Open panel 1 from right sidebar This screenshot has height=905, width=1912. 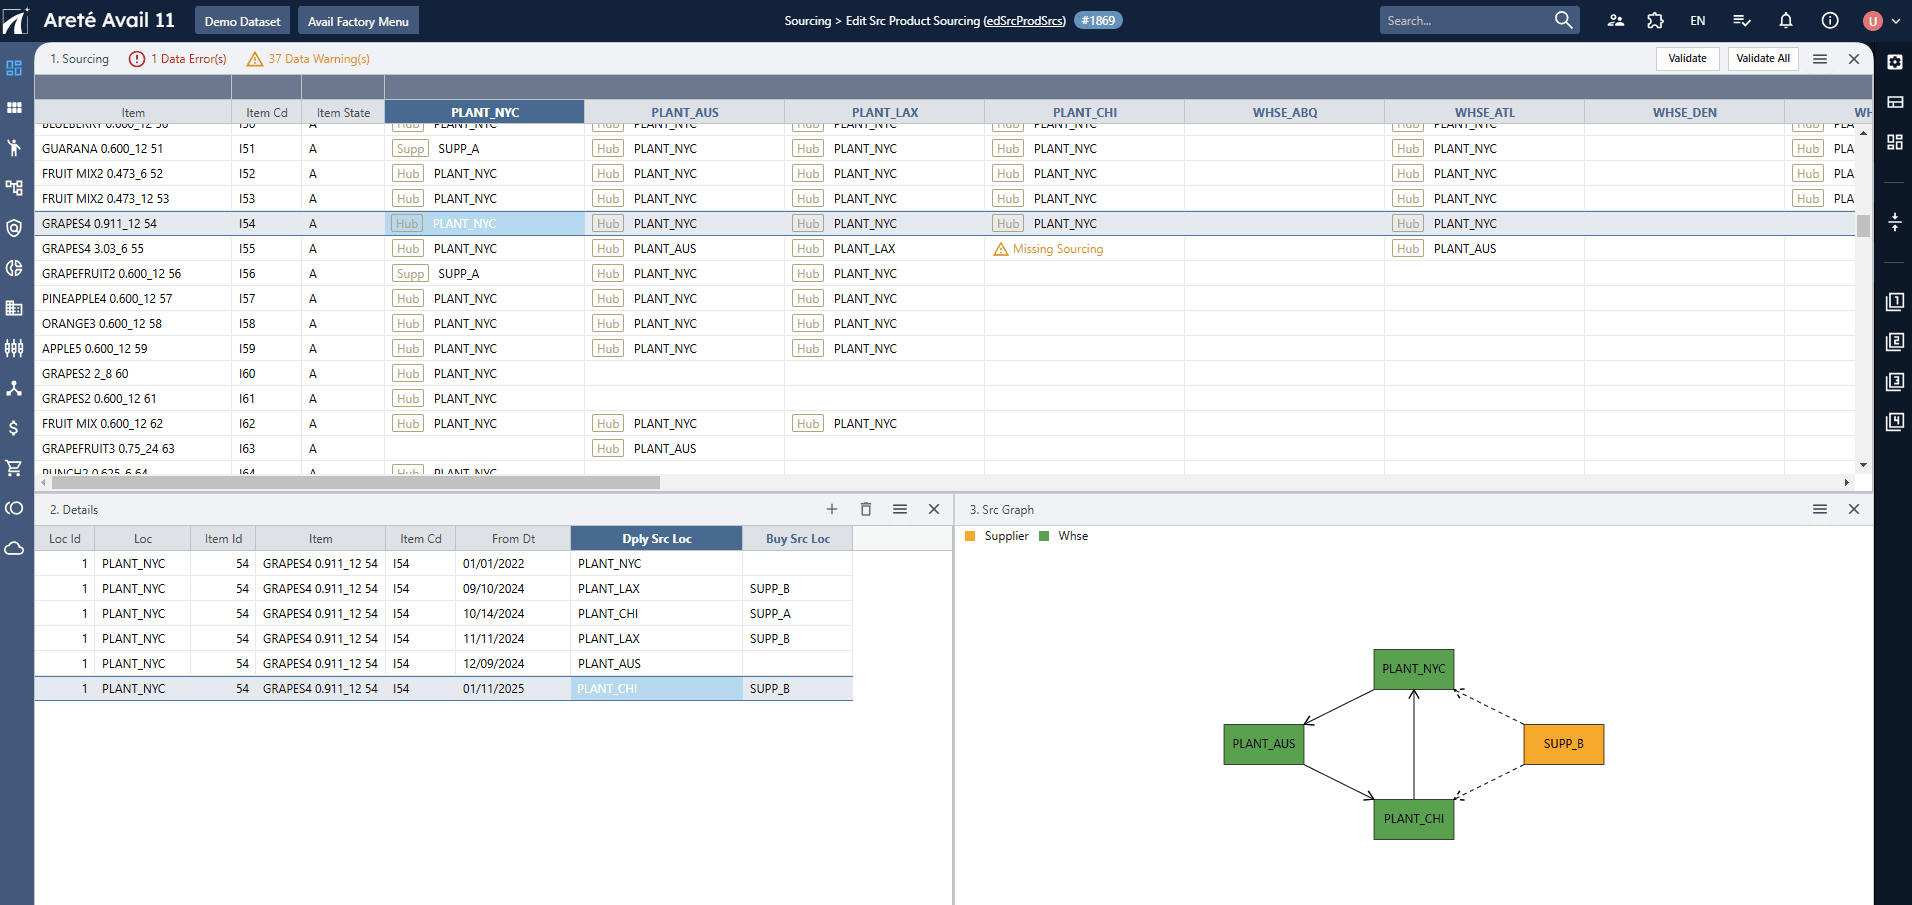click(x=1894, y=302)
